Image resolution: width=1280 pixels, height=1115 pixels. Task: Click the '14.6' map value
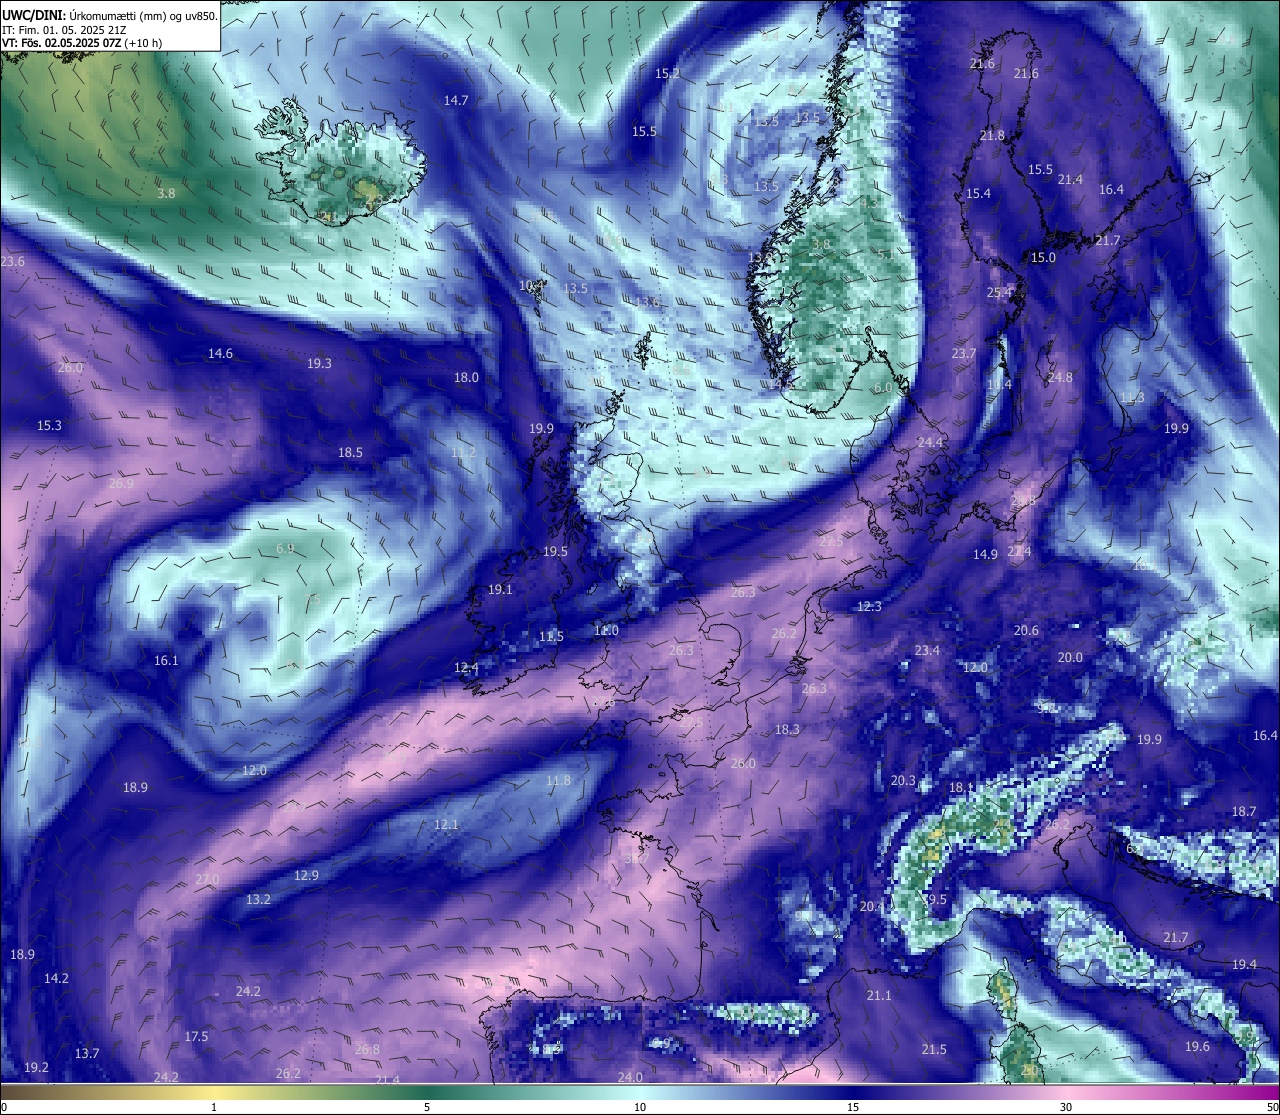[220, 354]
